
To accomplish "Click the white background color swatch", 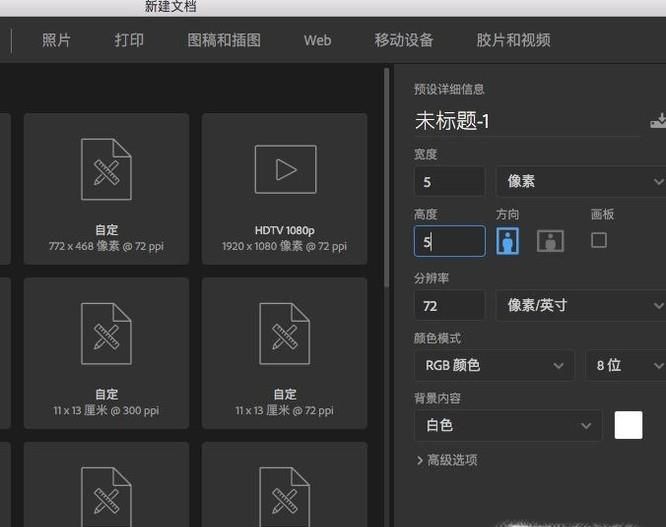I will [x=628, y=425].
